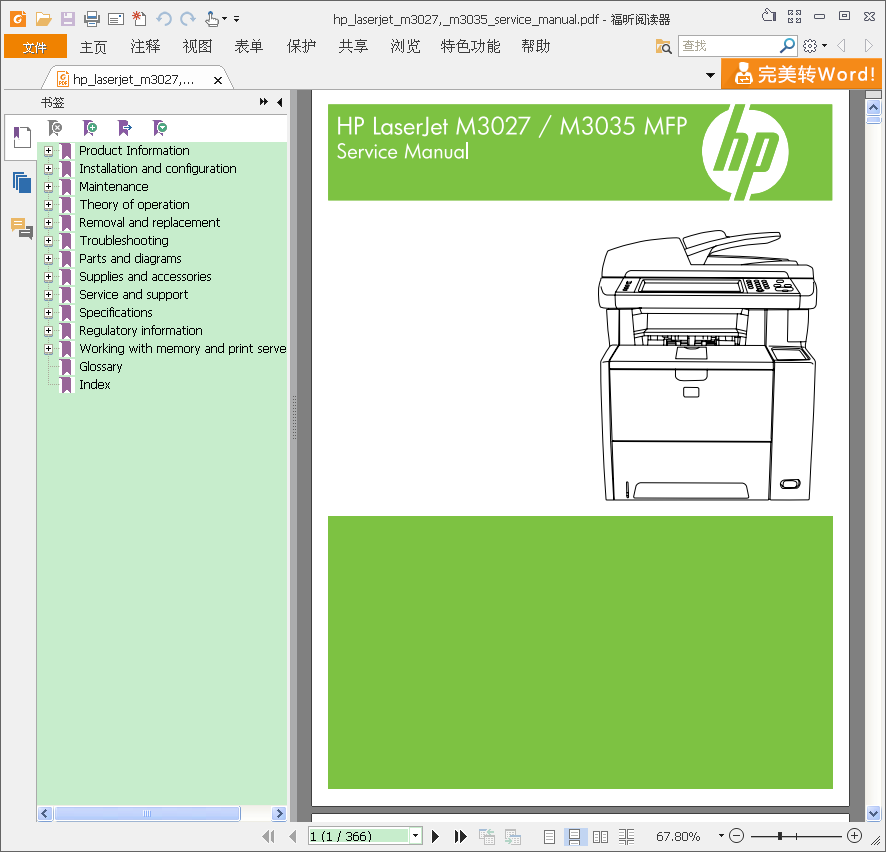
Task: Open the 保护 ribbon tab
Action: pos(301,46)
